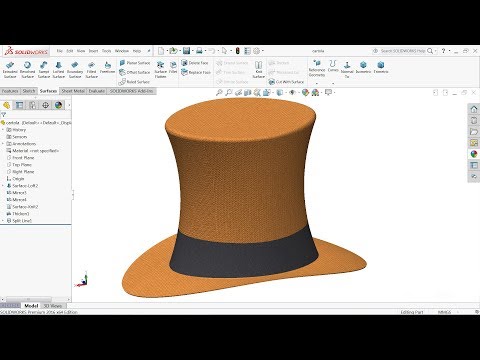Click the Planar Surface command
Image resolution: width=480 pixels, height=360 pixels.
(135, 63)
